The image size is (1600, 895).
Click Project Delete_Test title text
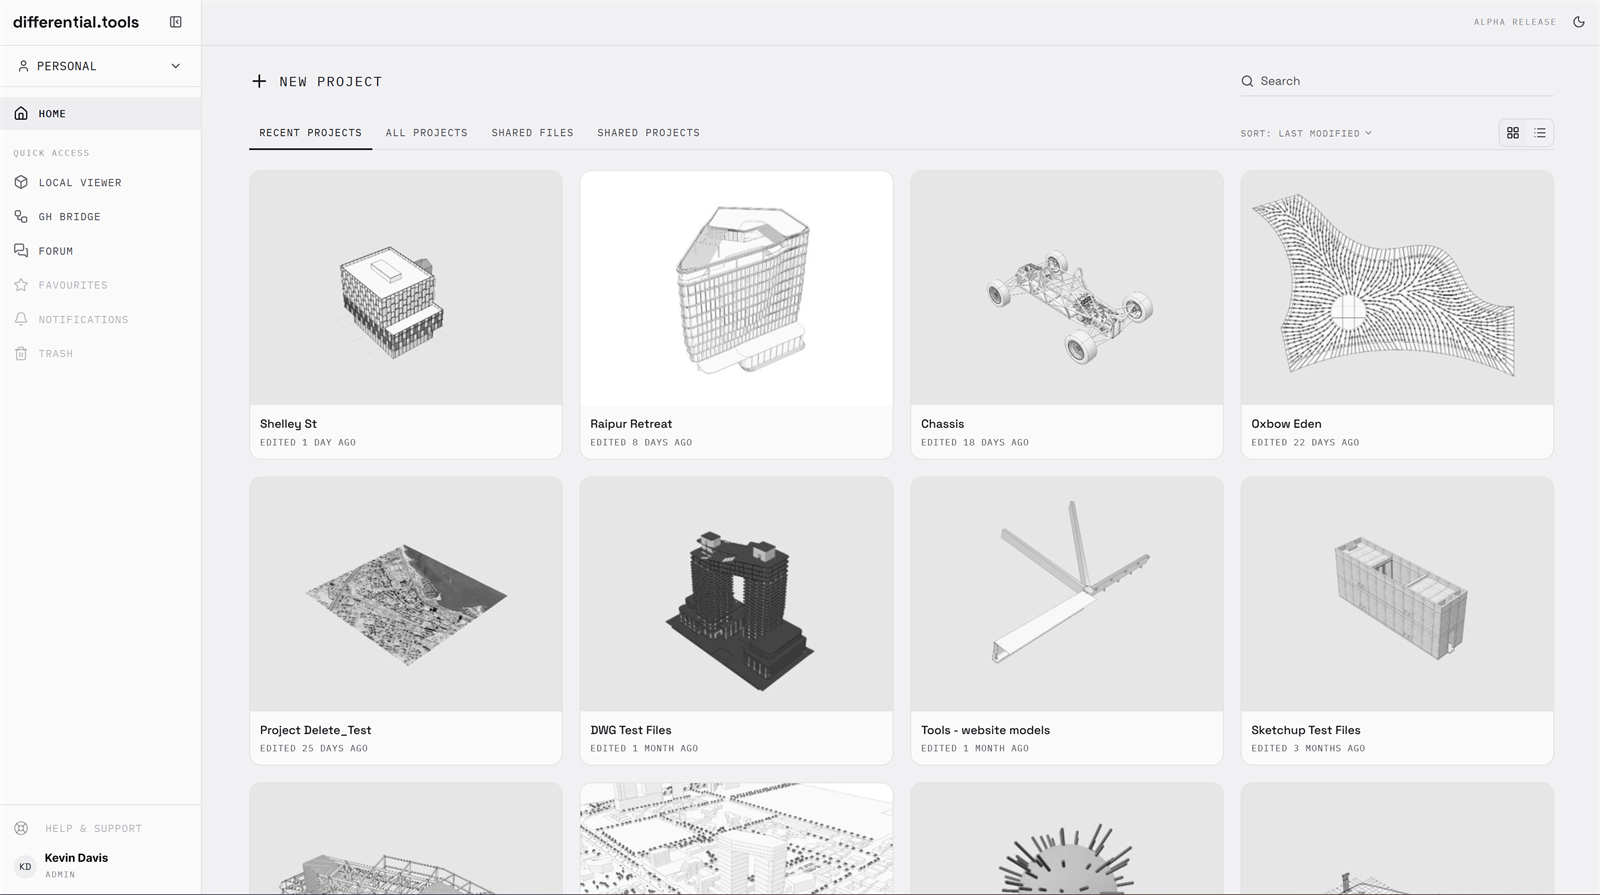(x=315, y=730)
